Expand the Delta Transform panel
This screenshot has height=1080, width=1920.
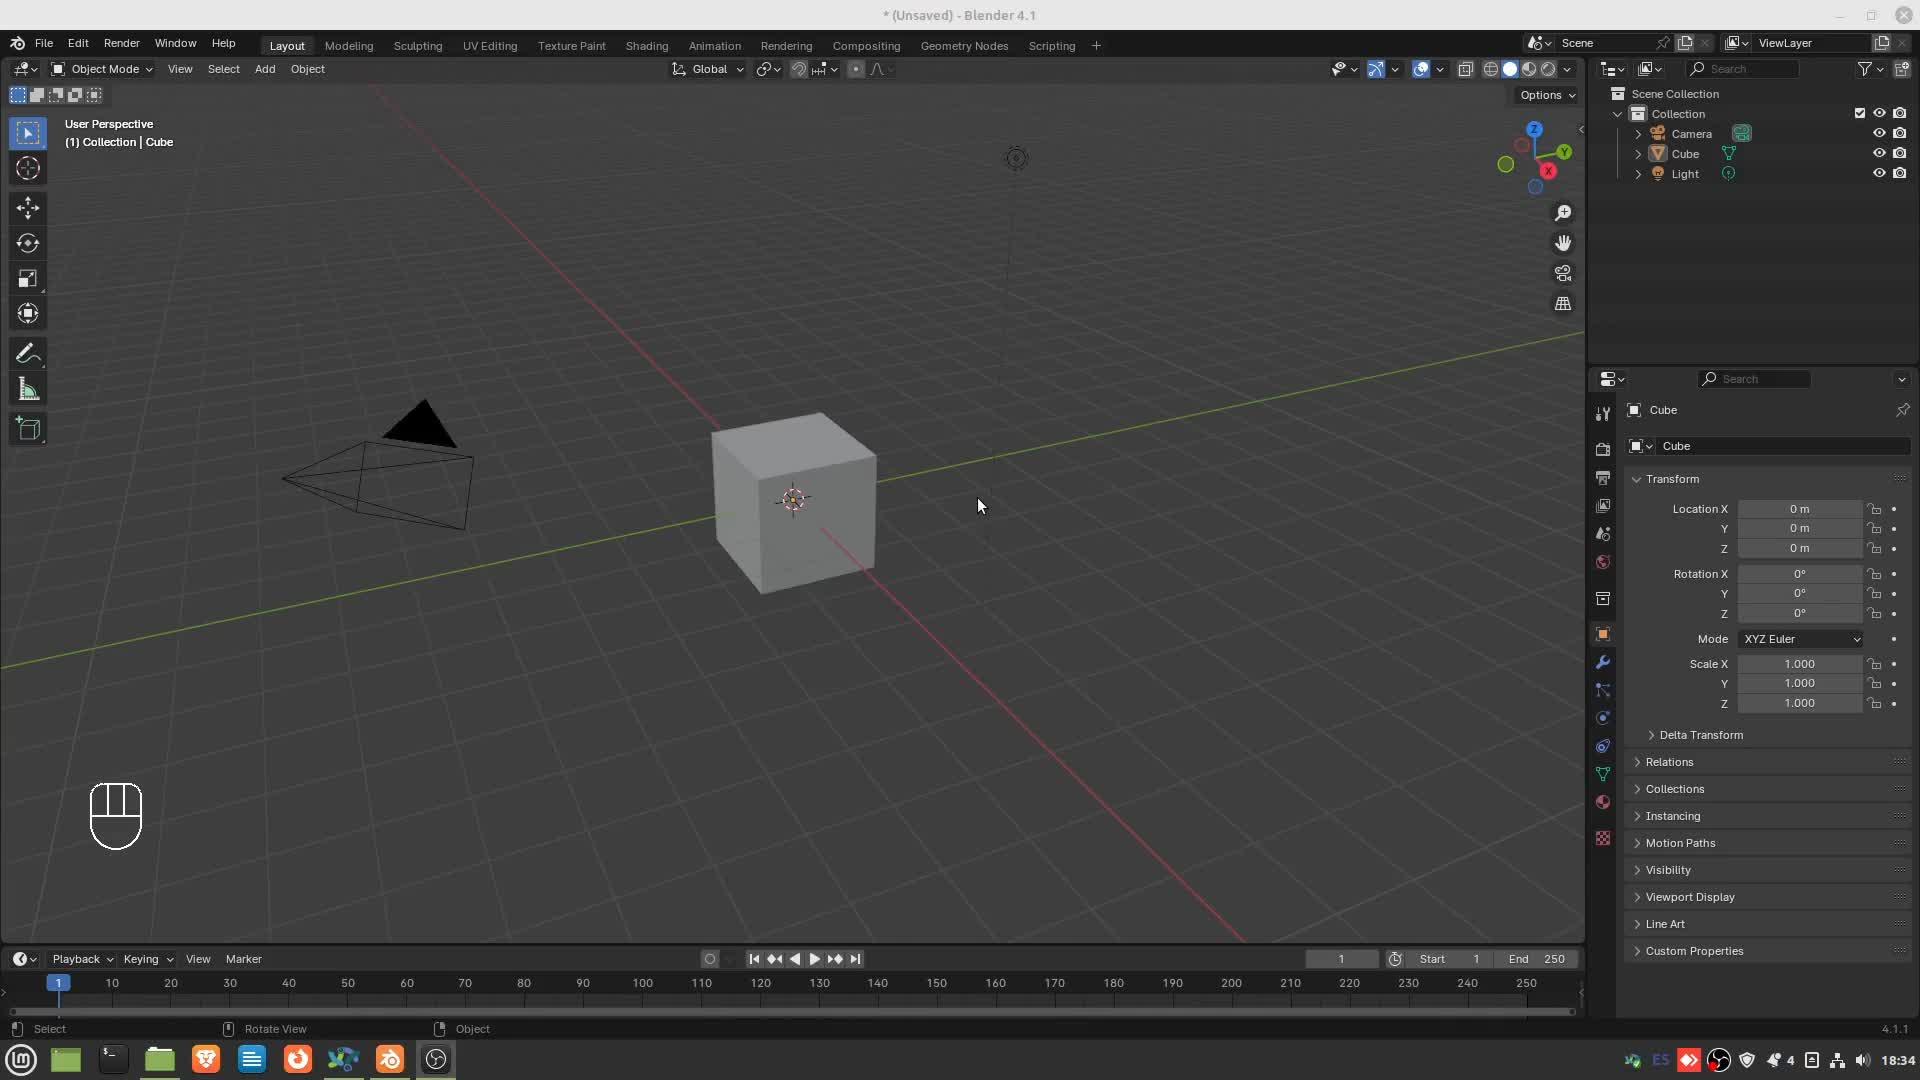(x=1700, y=735)
